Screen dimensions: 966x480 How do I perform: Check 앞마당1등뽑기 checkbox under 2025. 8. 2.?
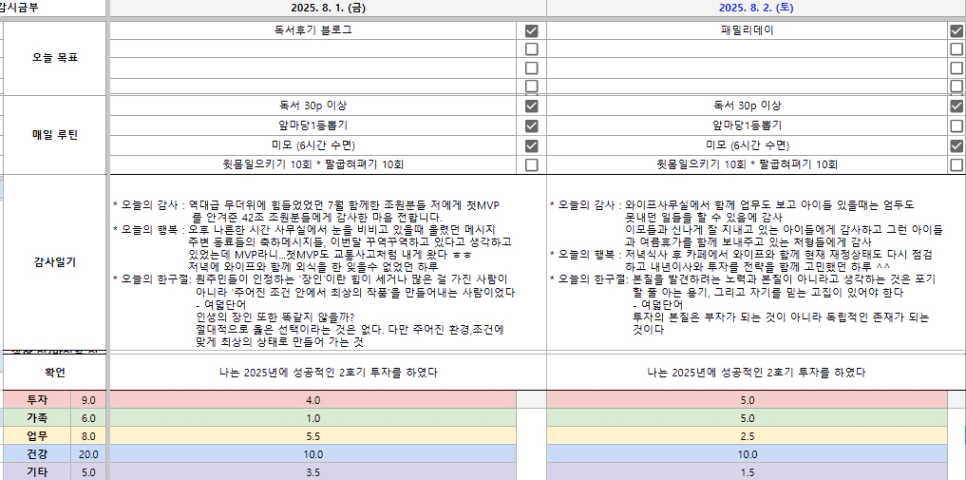tap(956, 126)
